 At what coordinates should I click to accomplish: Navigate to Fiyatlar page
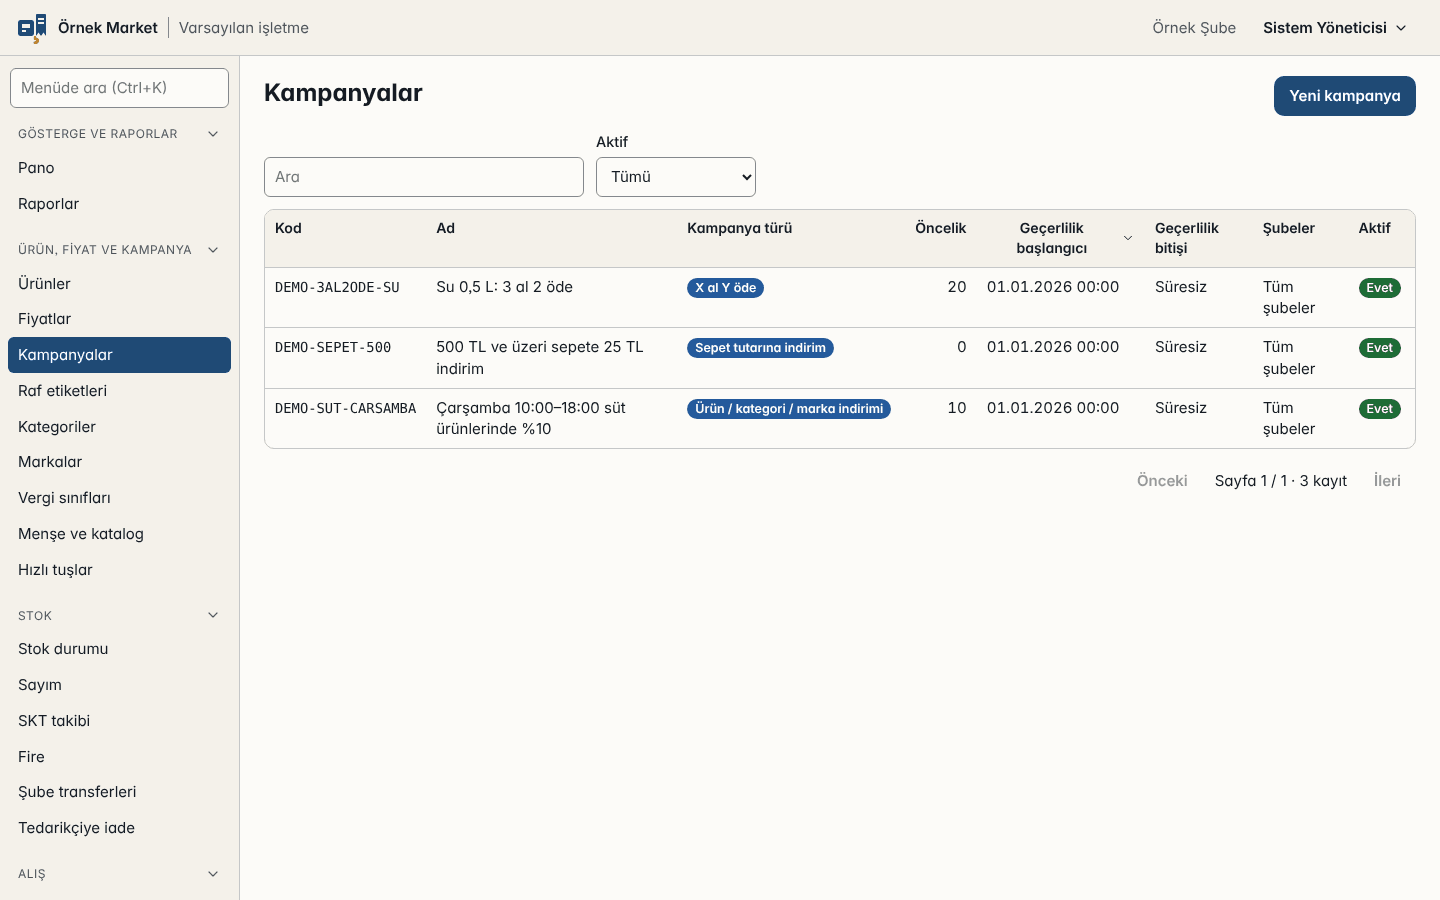click(119, 319)
